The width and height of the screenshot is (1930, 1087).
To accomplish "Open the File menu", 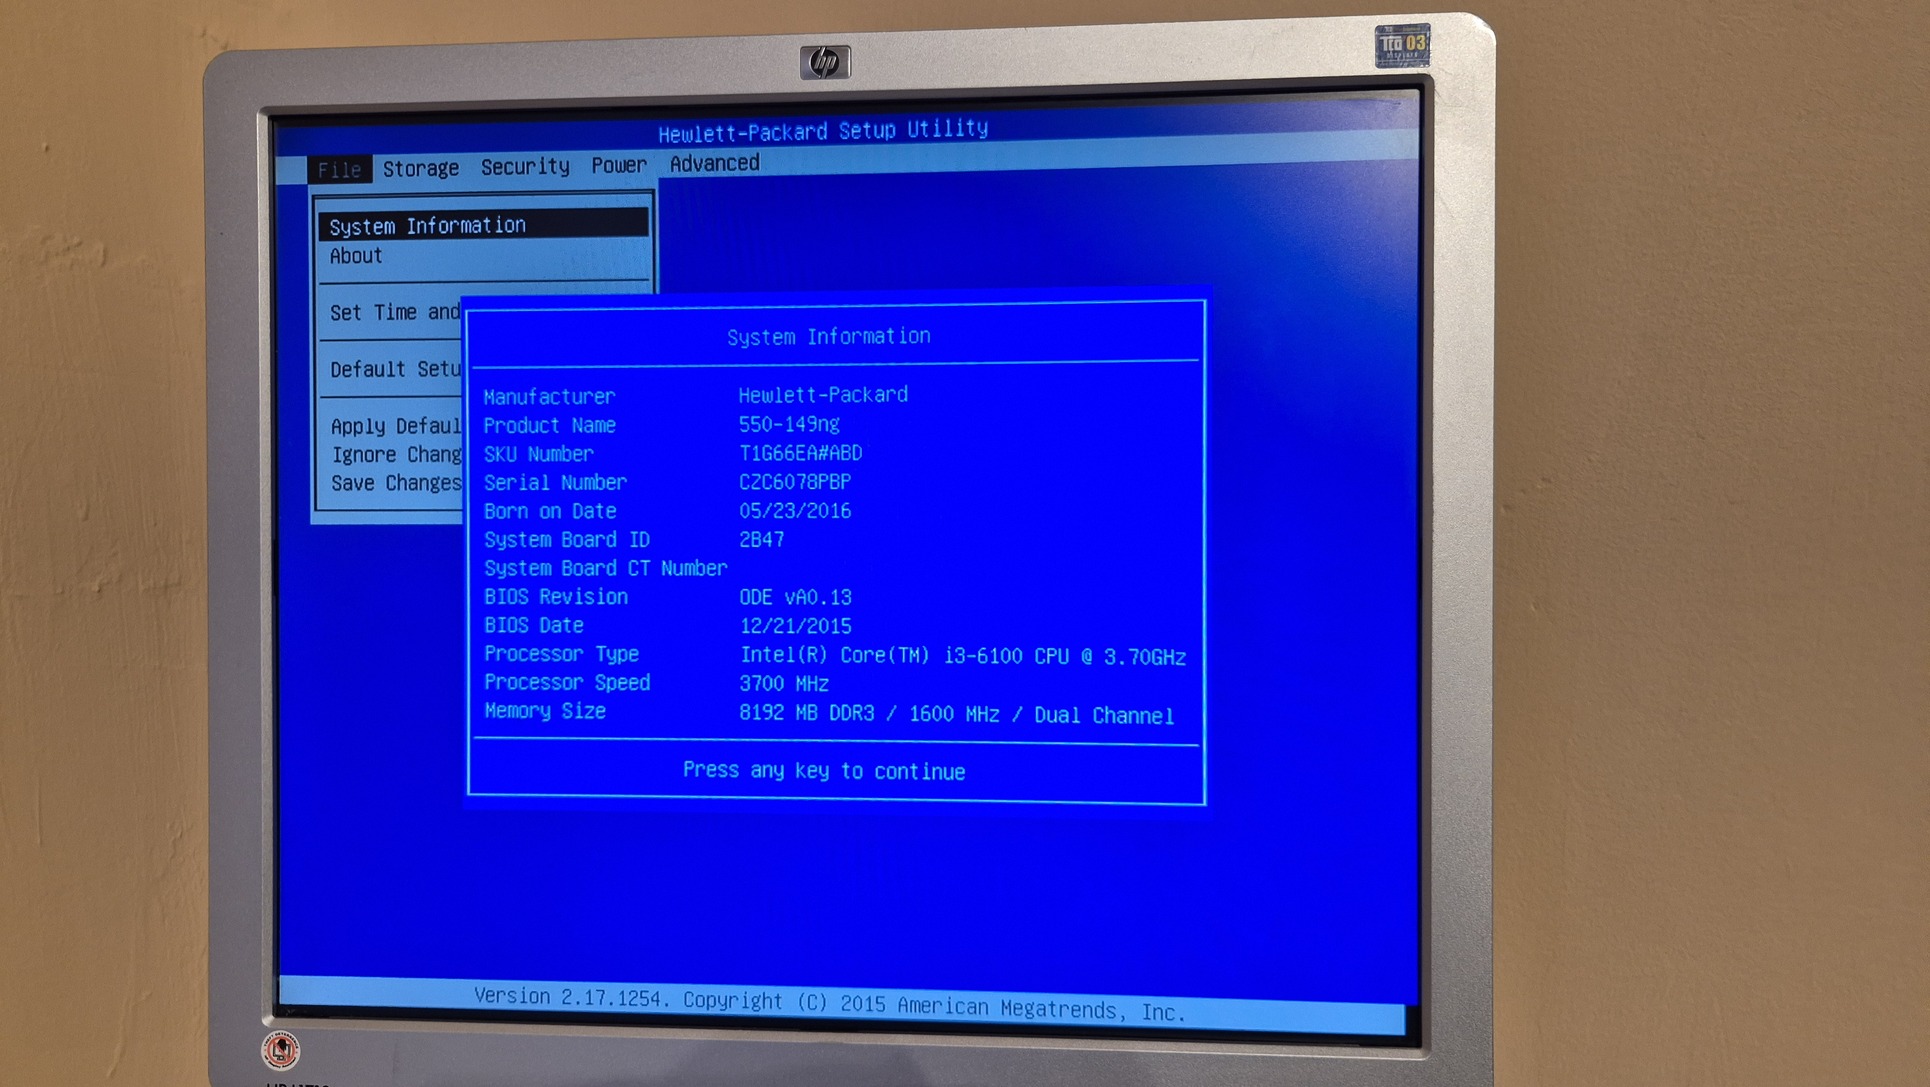I will tap(339, 170).
